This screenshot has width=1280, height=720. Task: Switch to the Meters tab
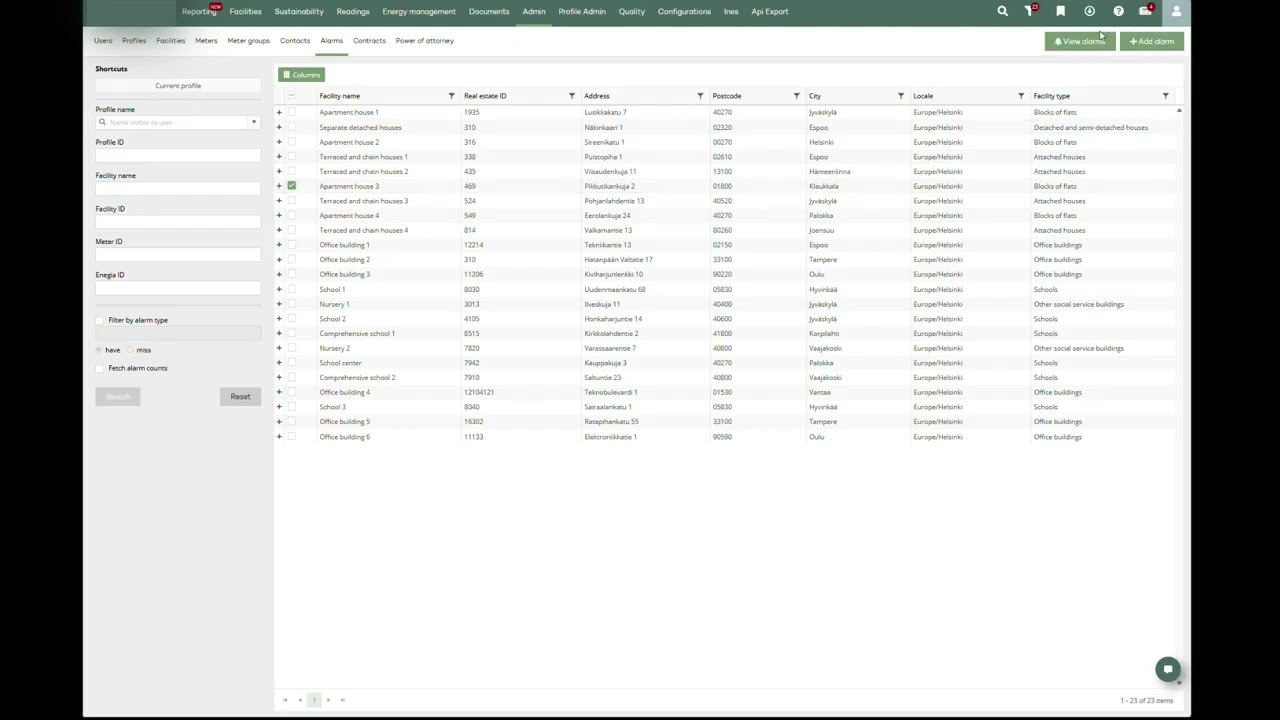point(206,41)
